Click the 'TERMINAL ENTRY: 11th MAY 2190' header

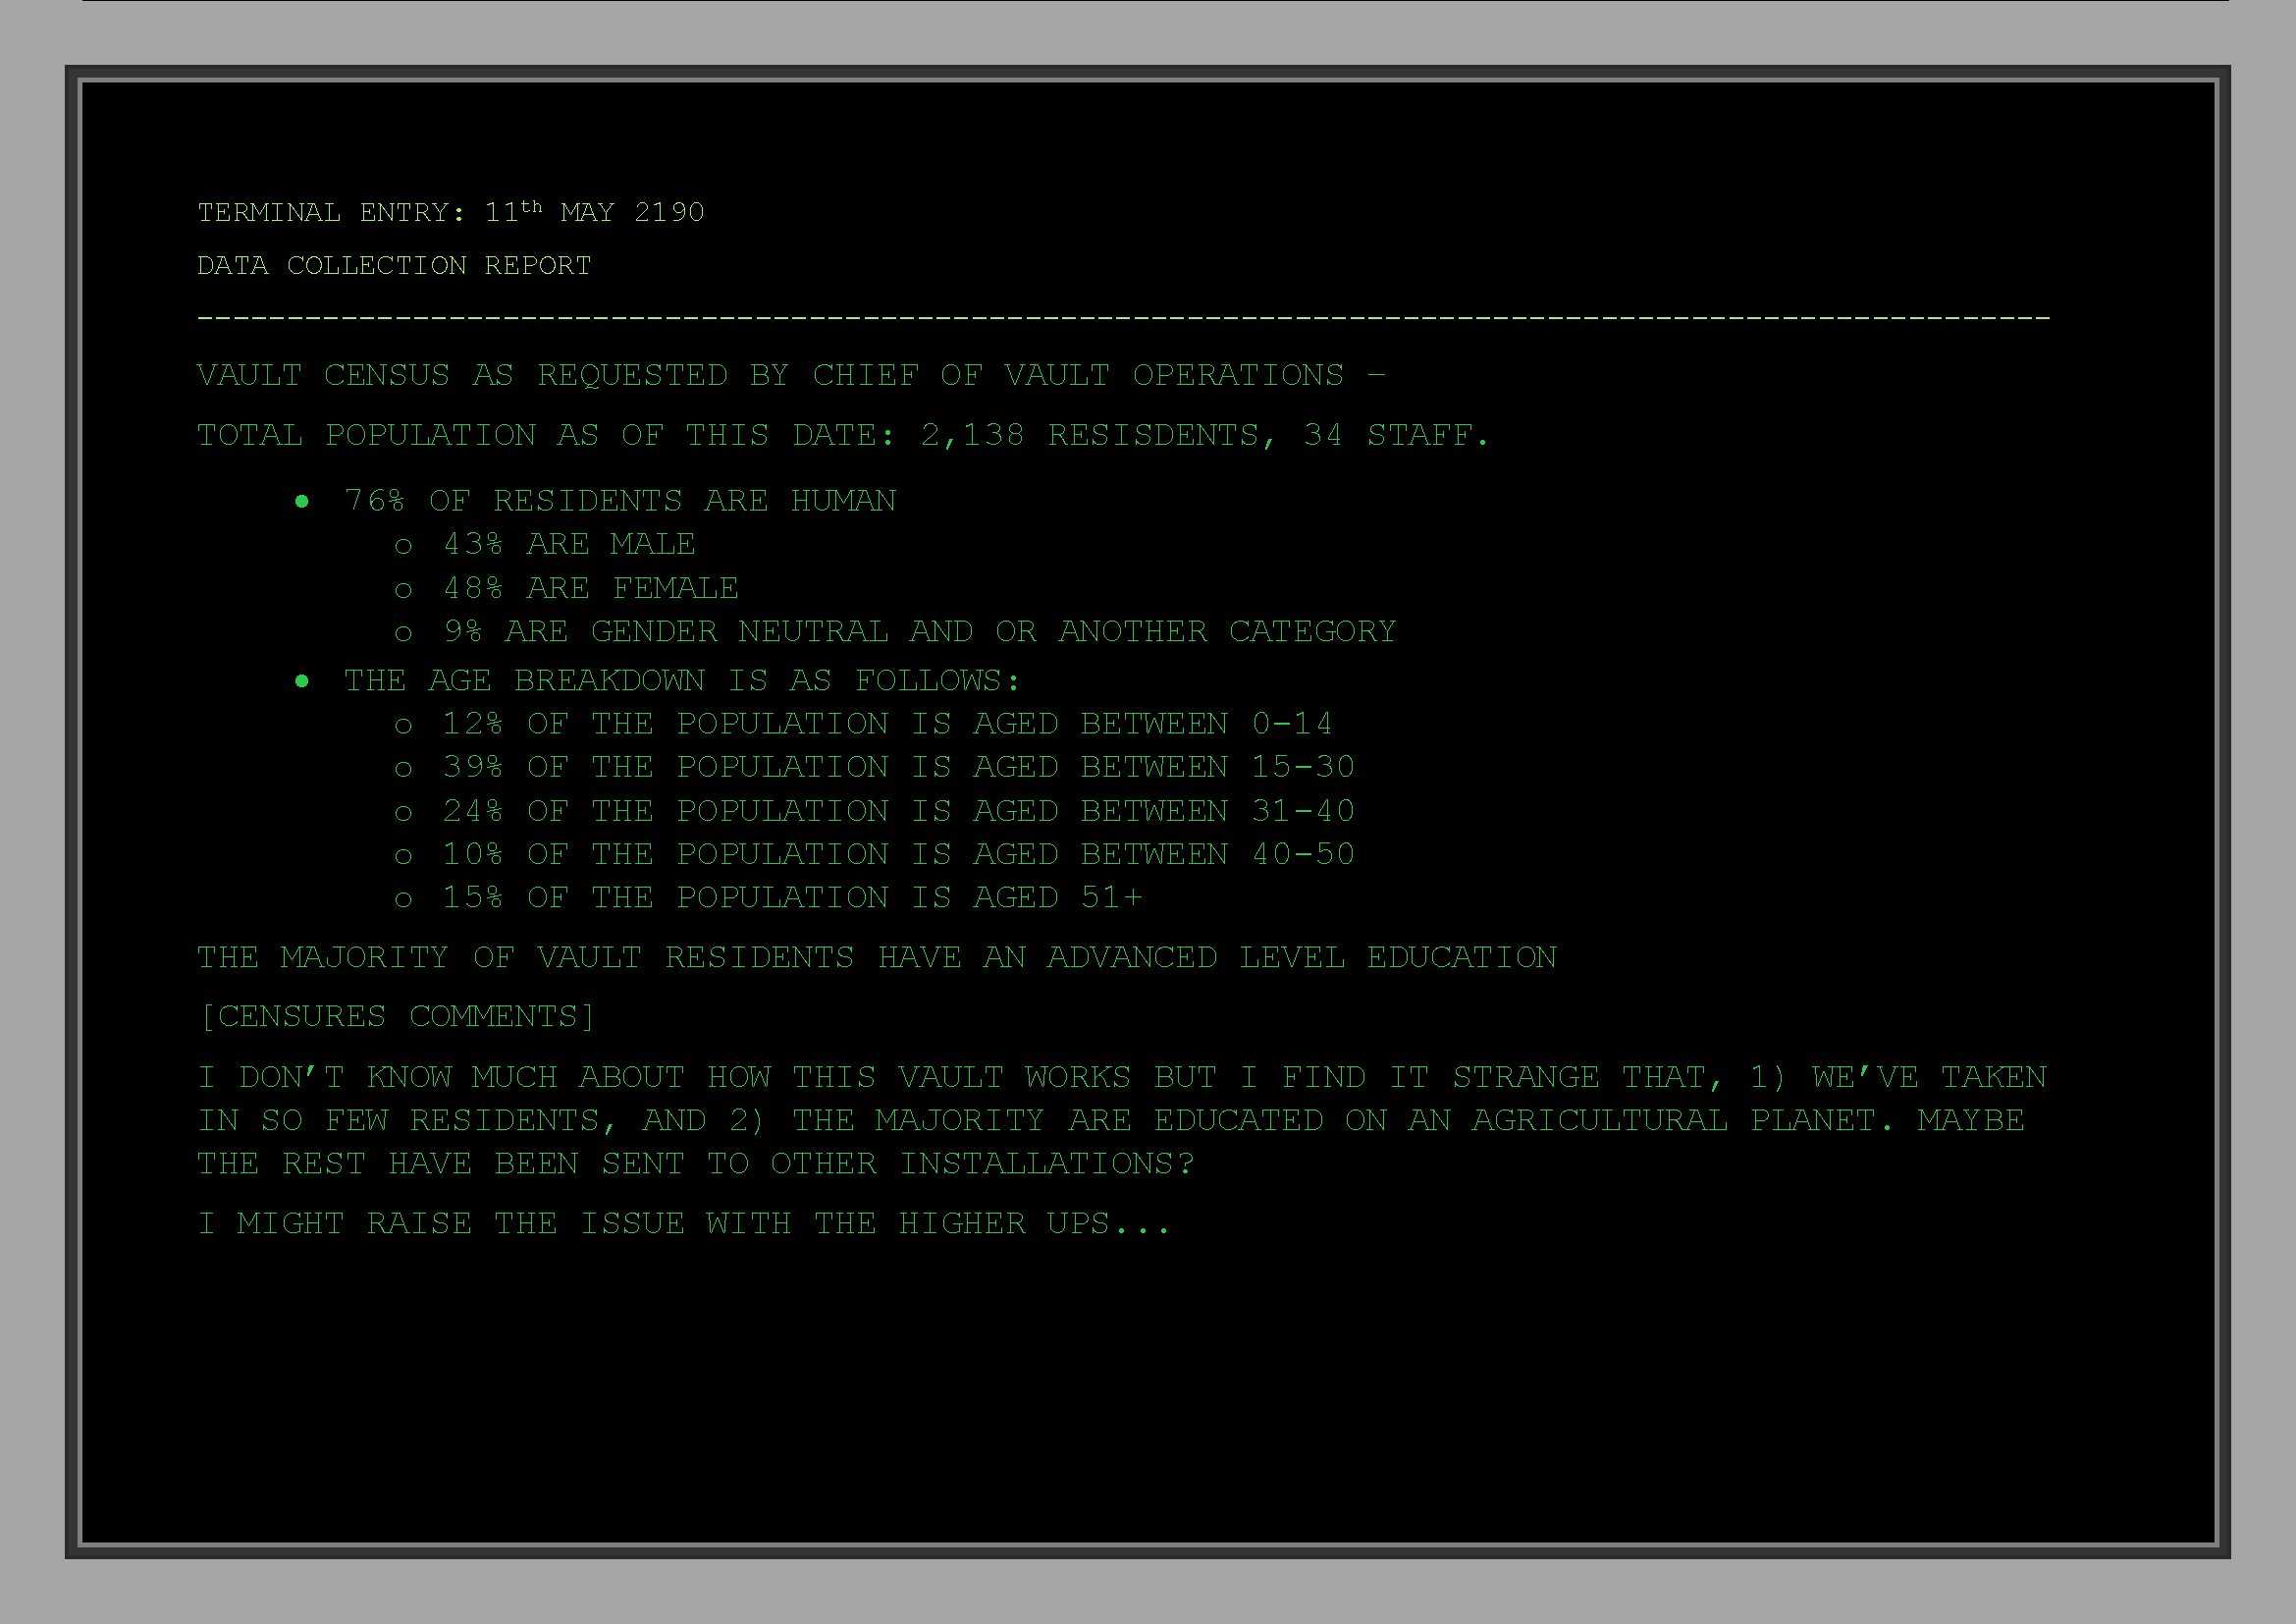[x=450, y=212]
